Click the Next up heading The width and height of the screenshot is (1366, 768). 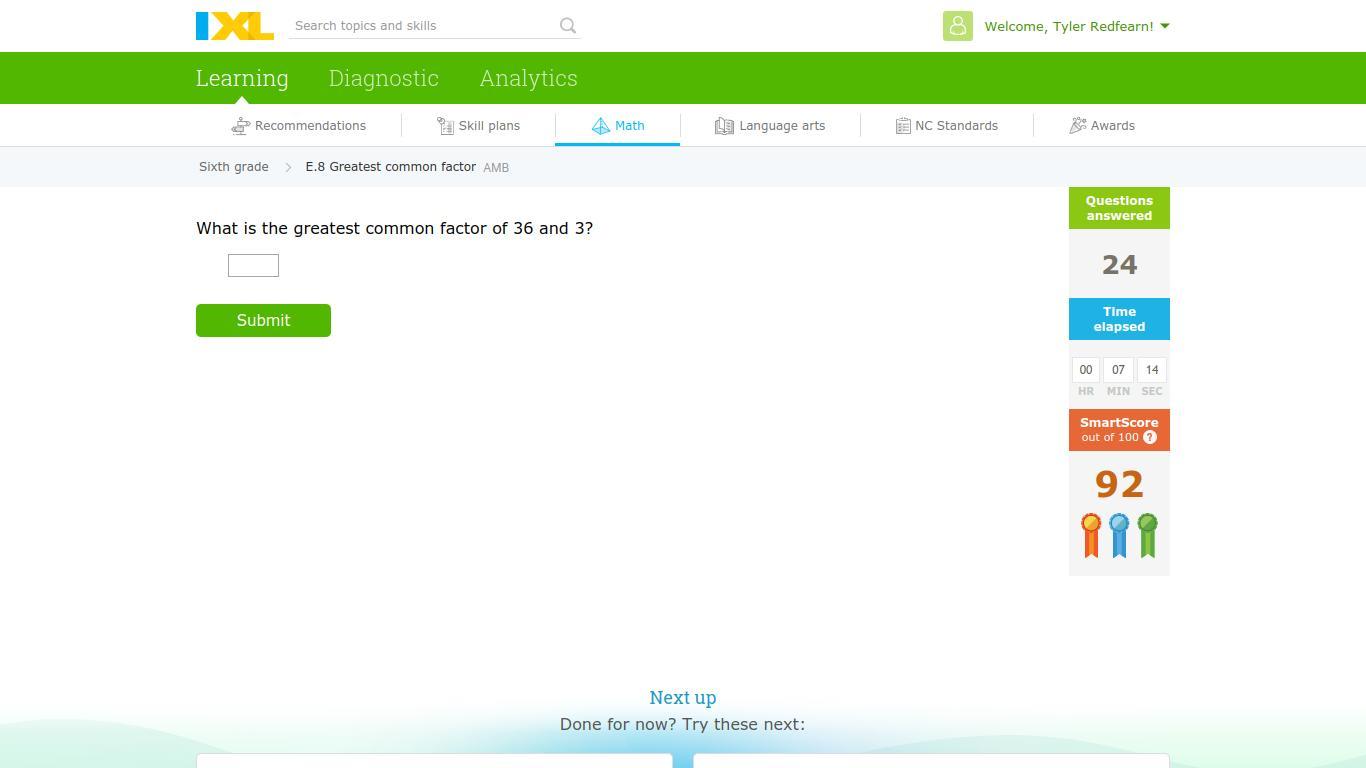click(683, 698)
